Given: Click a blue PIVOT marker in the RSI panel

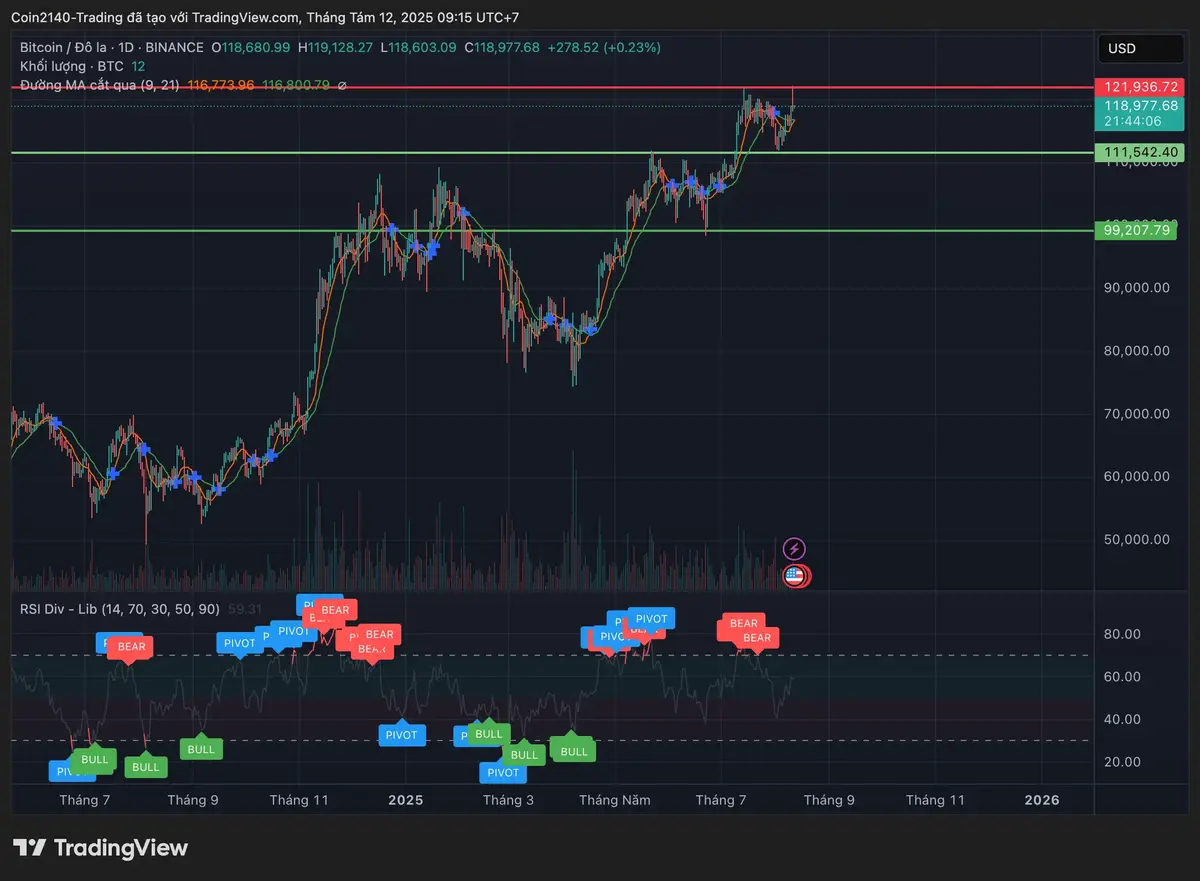Looking at the screenshot, I should coord(402,735).
